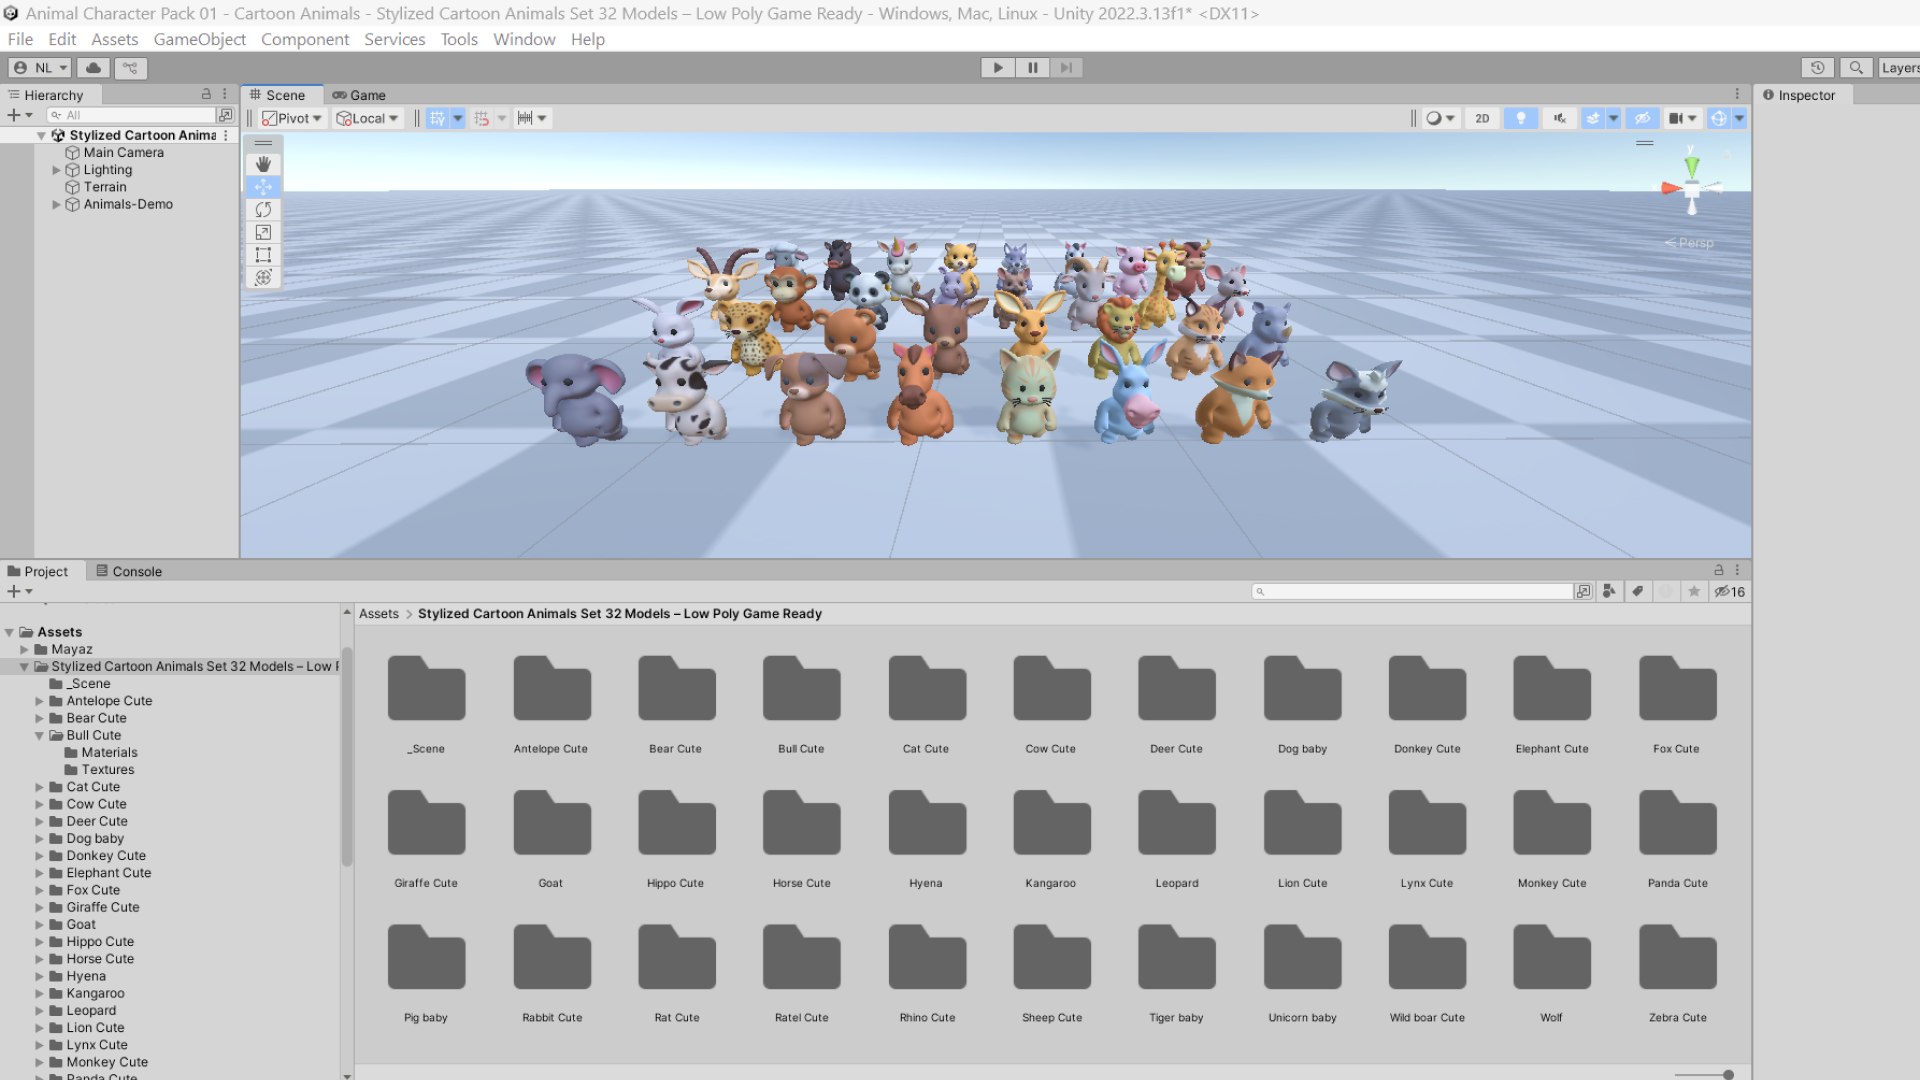
Task: Click the scene orientation gizmo Y axis
Action: point(1691,164)
